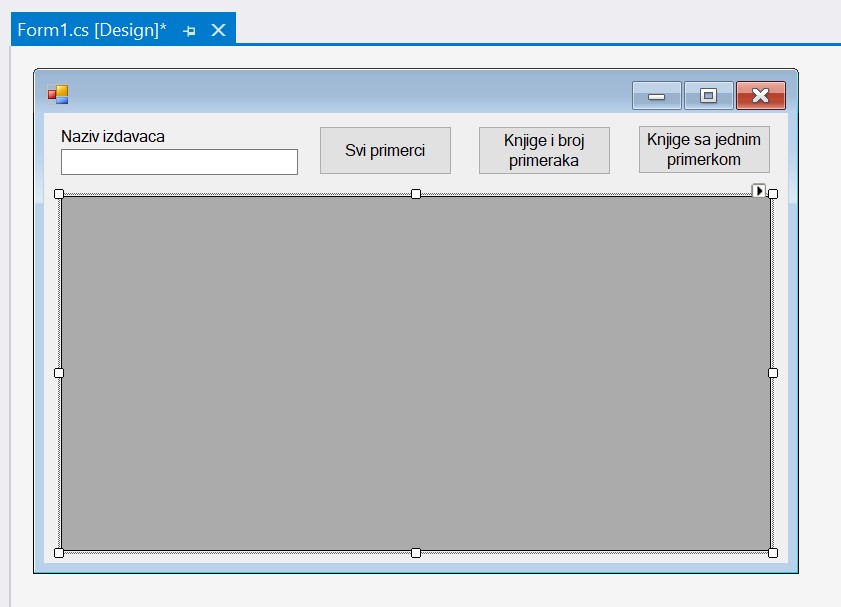Click the bottom-middle resize handle of the grid
Viewport: 841px width, 607px height.
click(416, 552)
